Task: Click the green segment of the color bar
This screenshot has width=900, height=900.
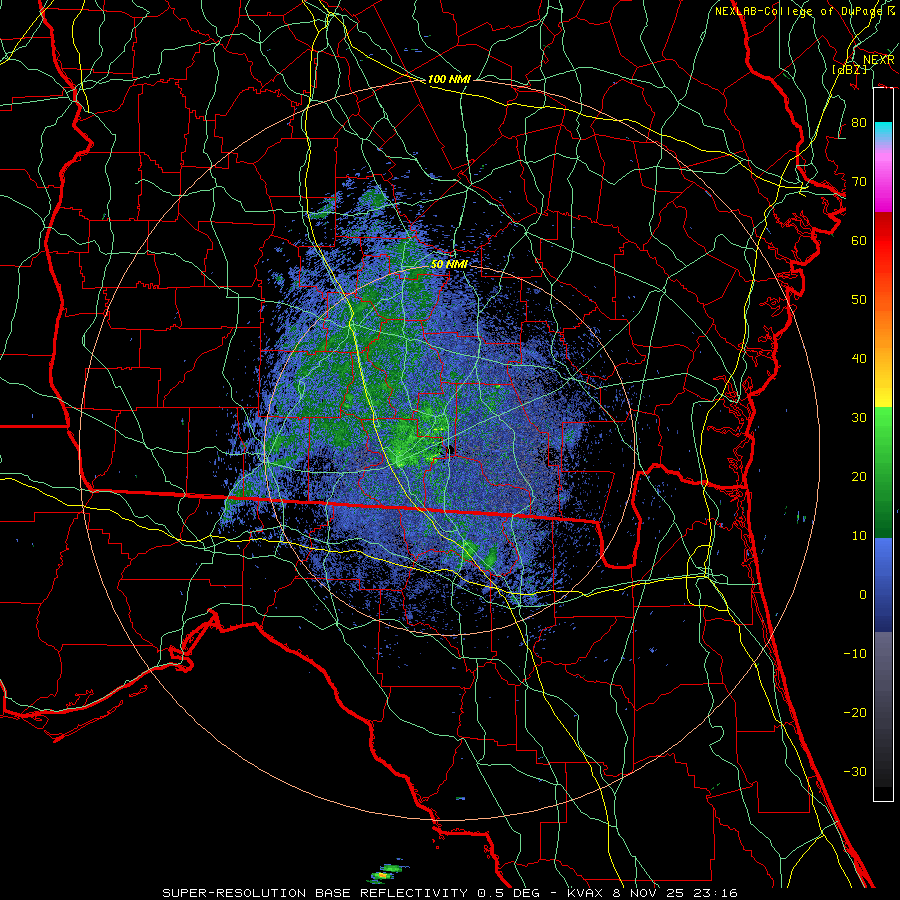Action: (x=883, y=472)
